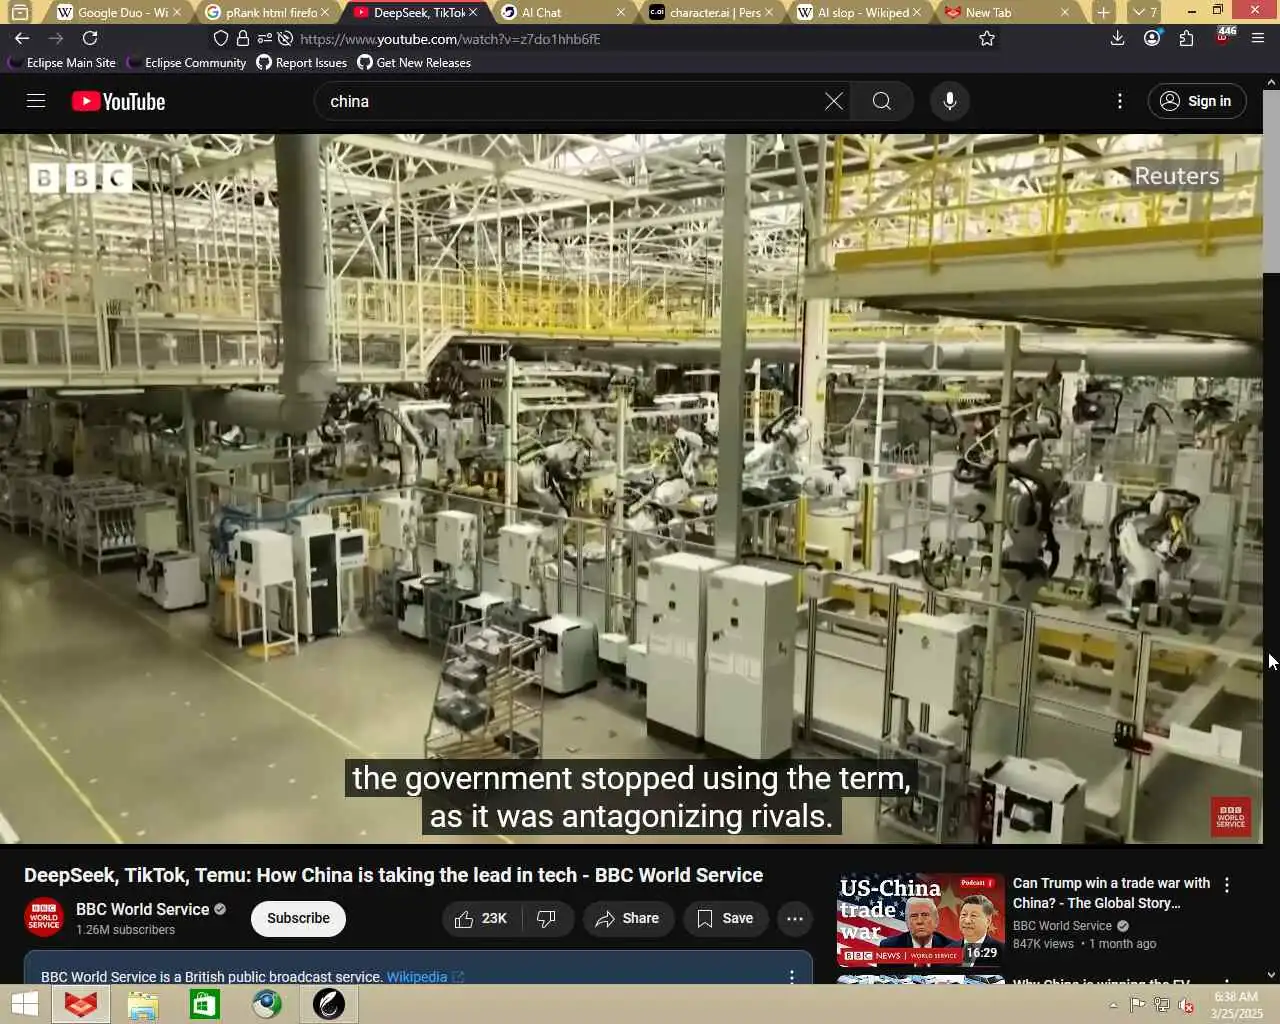Open the feather-icon app in taskbar
Image resolution: width=1280 pixels, height=1024 pixels.
pos(329,1004)
